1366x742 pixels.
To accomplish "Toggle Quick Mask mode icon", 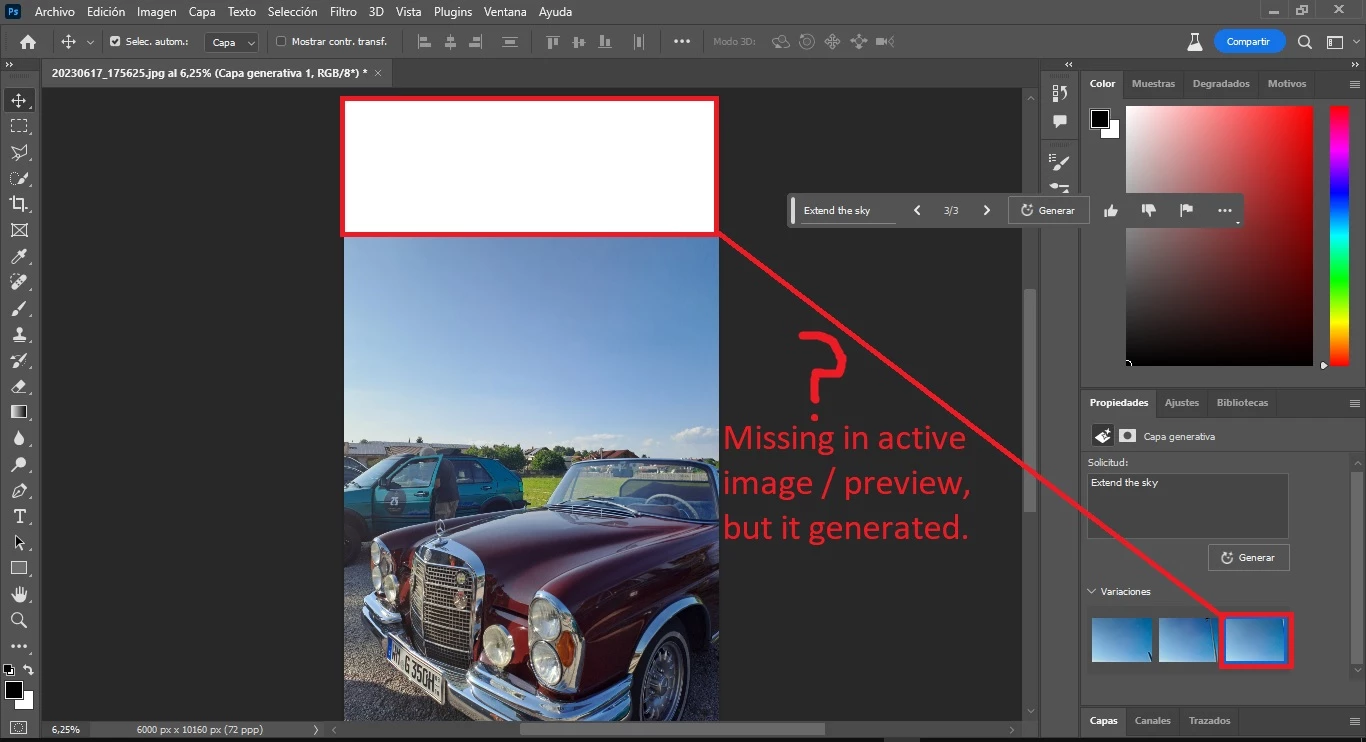I will pos(19,727).
